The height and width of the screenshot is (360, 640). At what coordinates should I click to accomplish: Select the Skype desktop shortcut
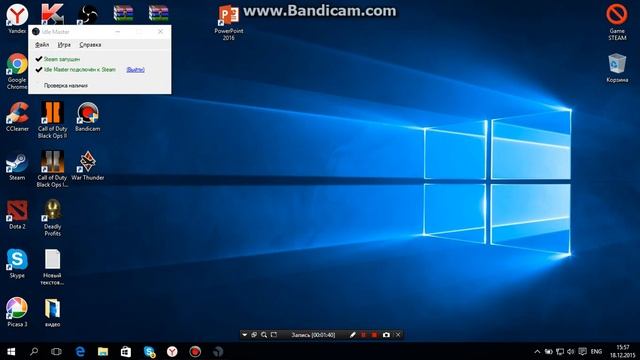tap(17, 264)
